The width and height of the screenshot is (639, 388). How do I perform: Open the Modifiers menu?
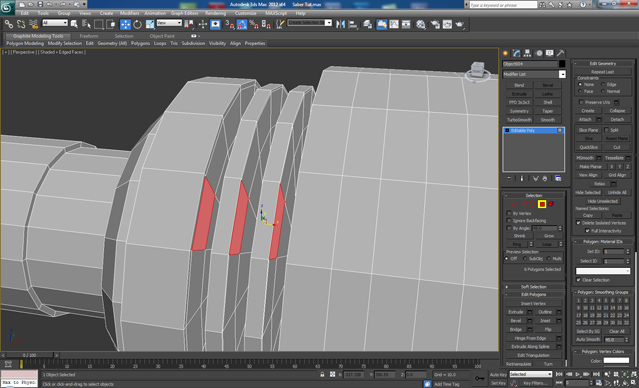coord(129,13)
